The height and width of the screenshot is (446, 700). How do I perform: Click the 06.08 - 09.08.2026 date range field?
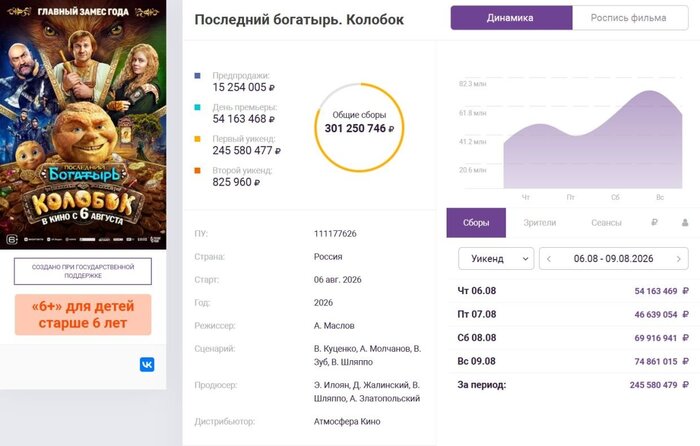613,258
